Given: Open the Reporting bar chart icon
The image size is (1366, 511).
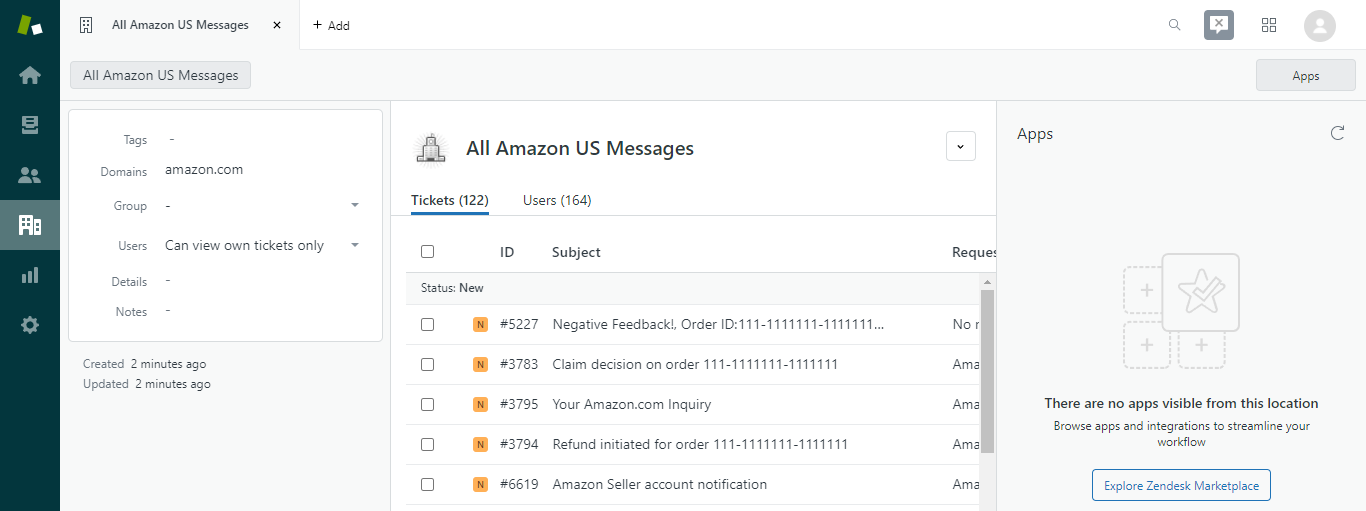Looking at the screenshot, I should tap(30, 275).
